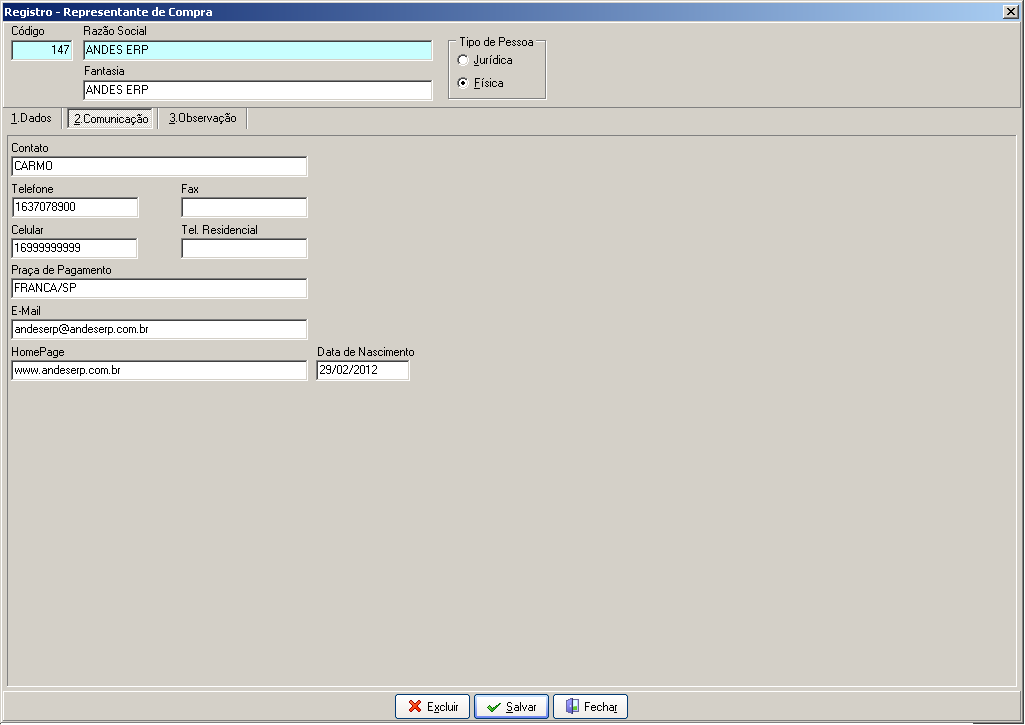Click into the Fantasia text box

click(x=258, y=90)
